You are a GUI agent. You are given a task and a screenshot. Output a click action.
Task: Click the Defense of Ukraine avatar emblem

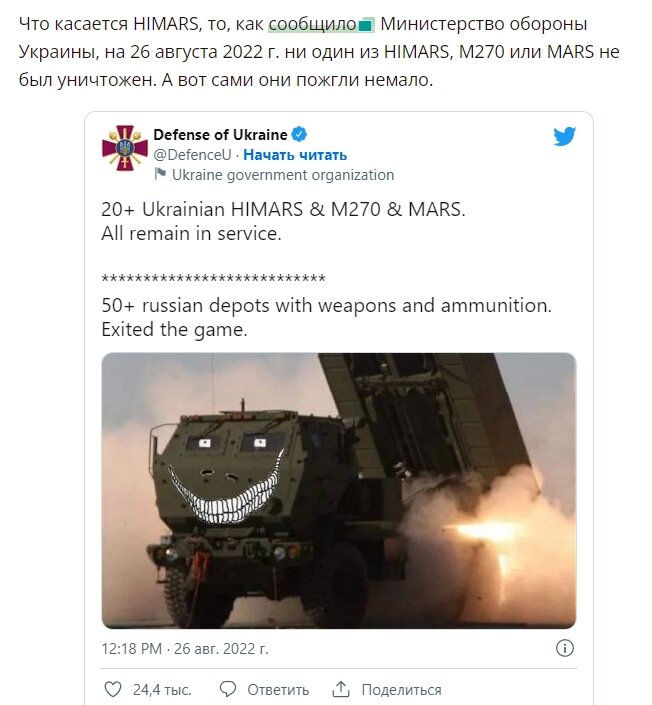coord(125,148)
